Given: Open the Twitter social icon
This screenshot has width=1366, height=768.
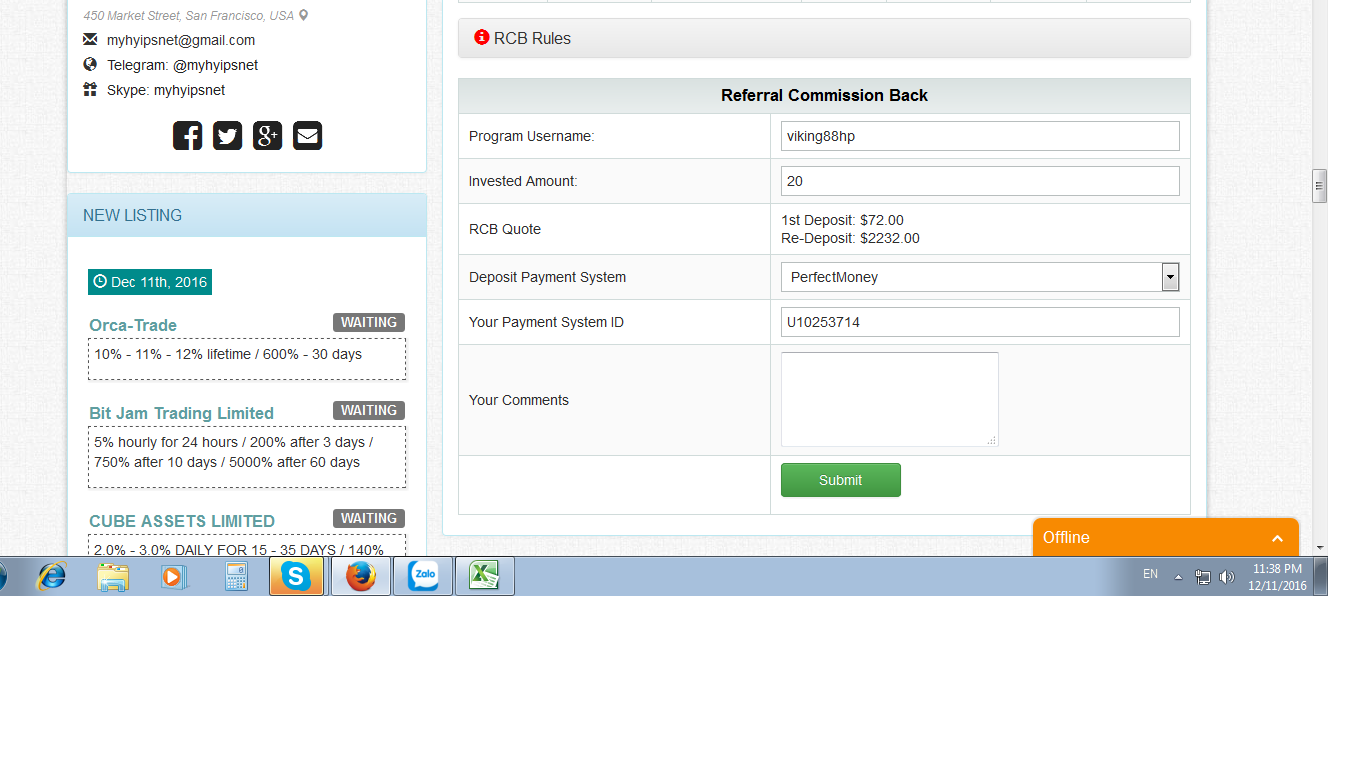Looking at the screenshot, I should click(227, 135).
